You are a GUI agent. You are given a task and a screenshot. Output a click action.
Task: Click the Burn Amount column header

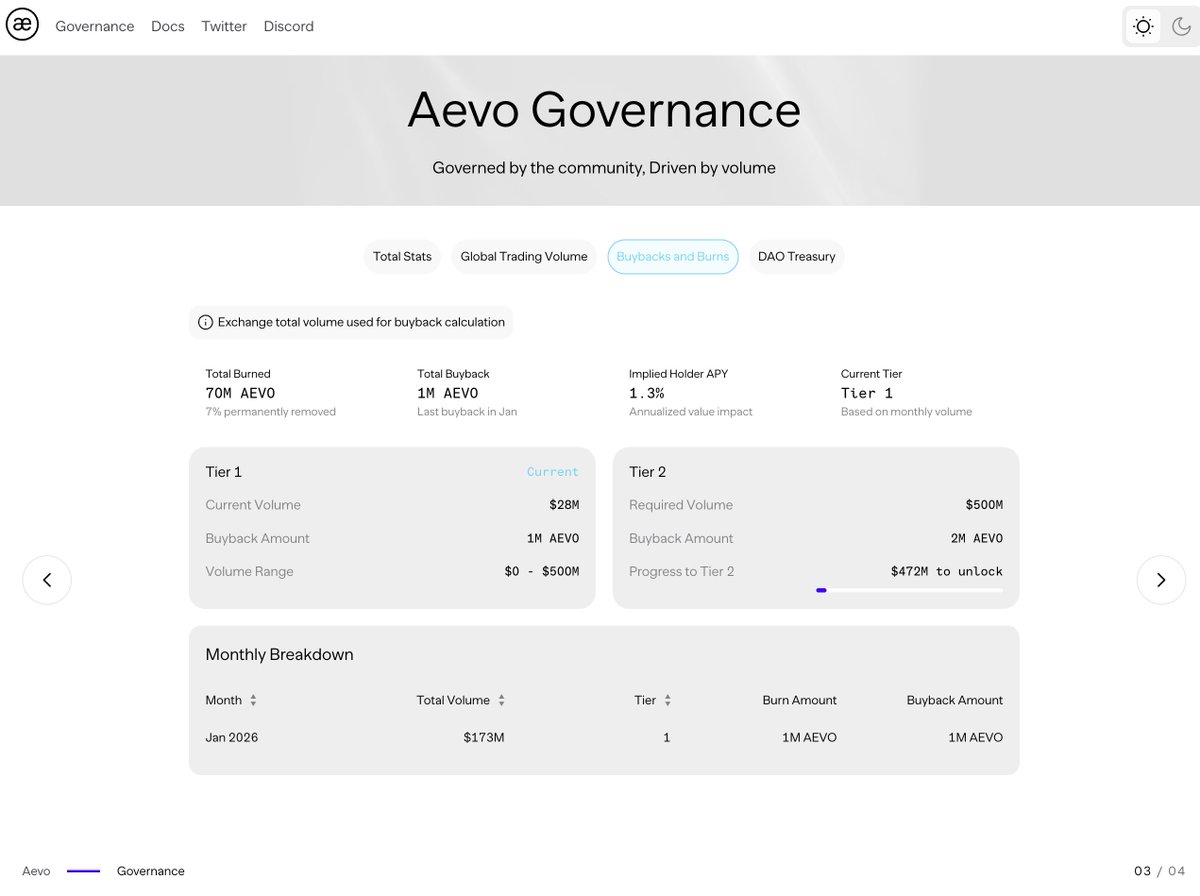pos(799,700)
